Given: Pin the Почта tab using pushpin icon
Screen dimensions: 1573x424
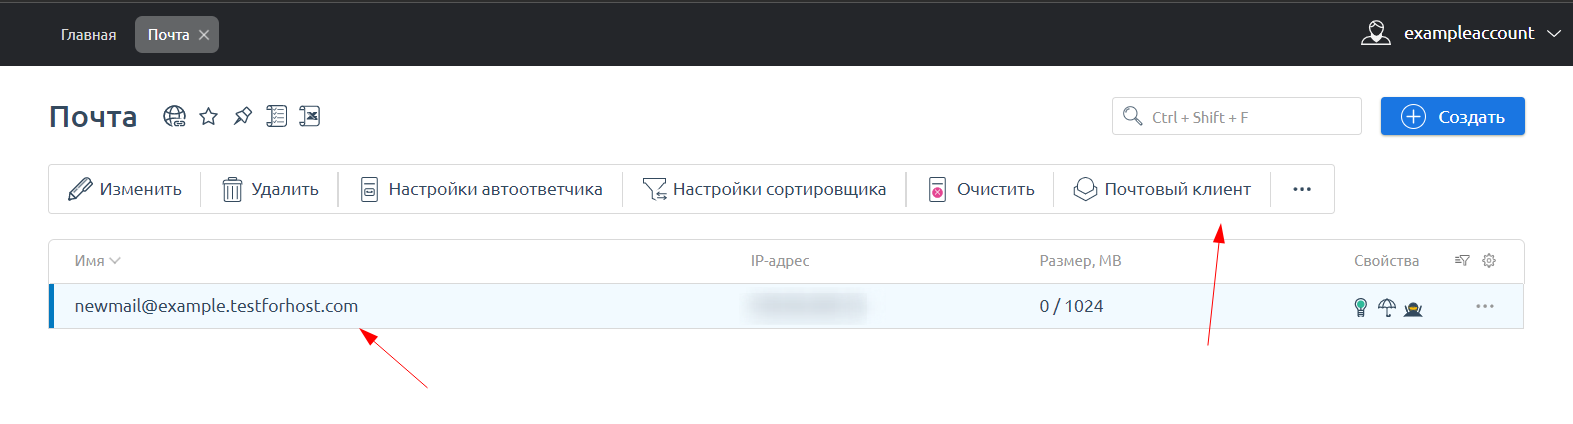Looking at the screenshot, I should [242, 117].
